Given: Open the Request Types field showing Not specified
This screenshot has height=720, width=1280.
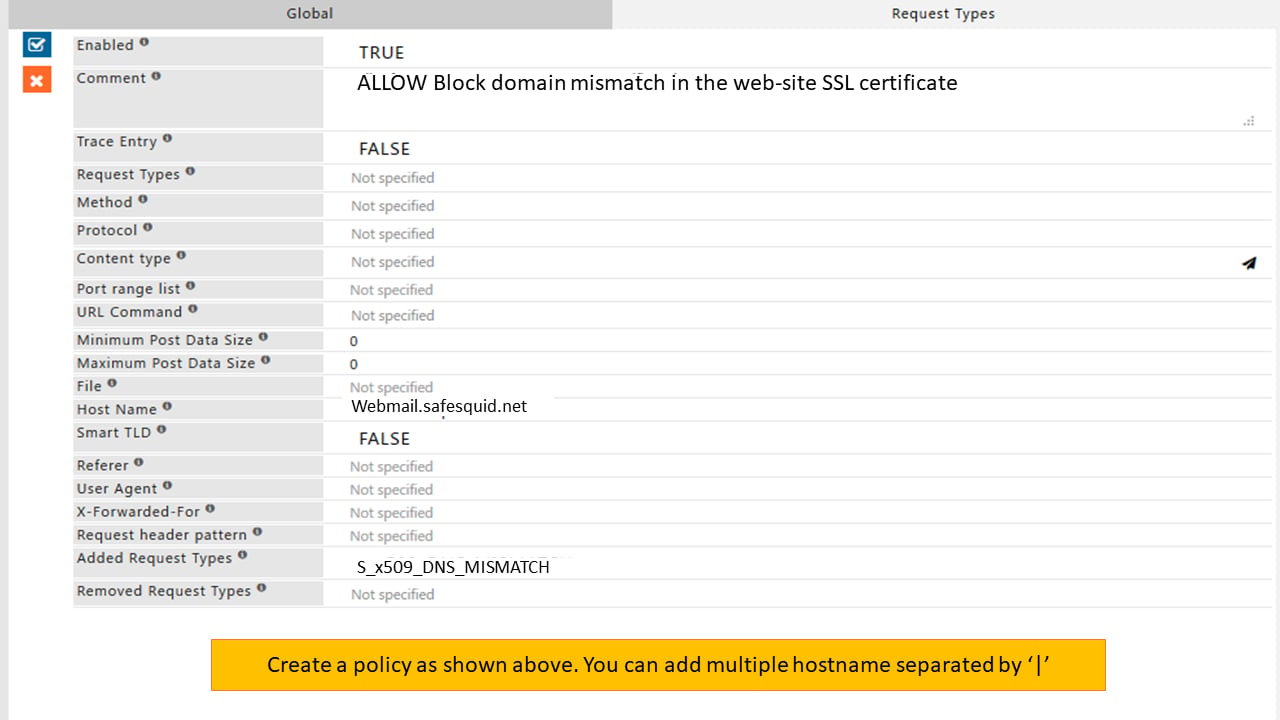Looking at the screenshot, I should pos(795,178).
